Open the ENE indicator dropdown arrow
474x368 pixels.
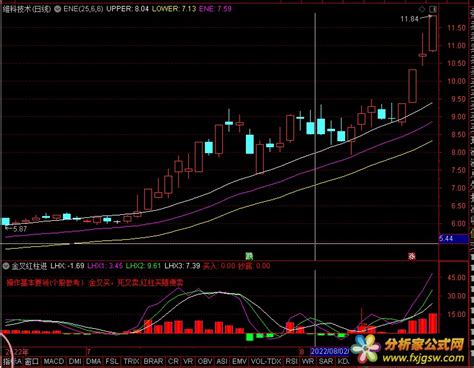[58, 9]
